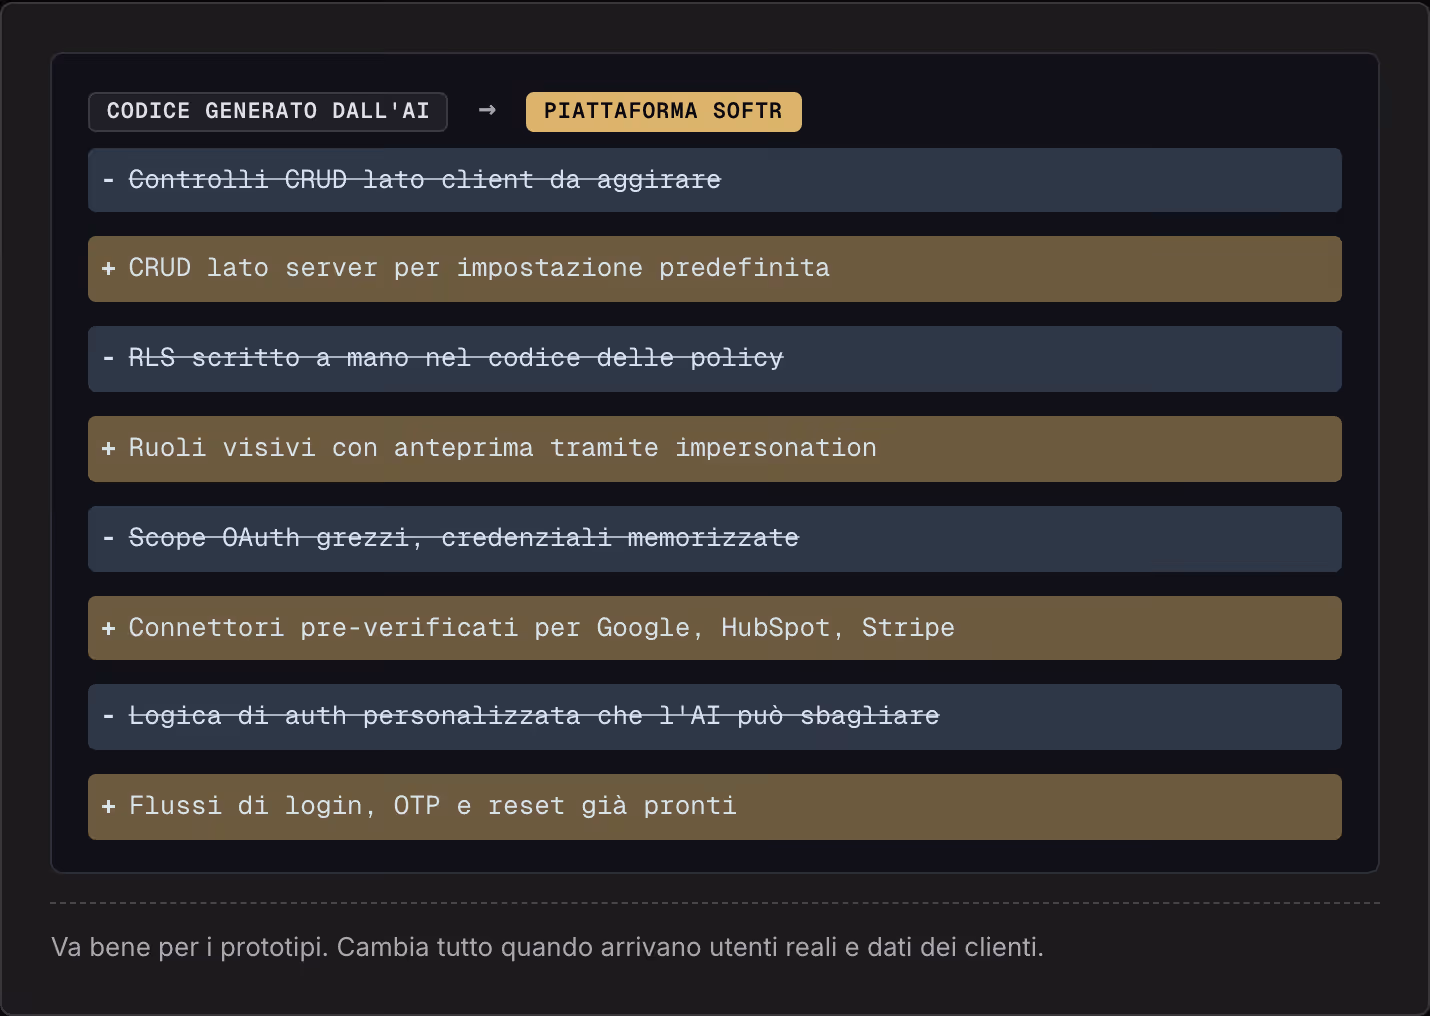Select the 'Flussi di login, OTP e reset già pronti' line

tap(714, 806)
